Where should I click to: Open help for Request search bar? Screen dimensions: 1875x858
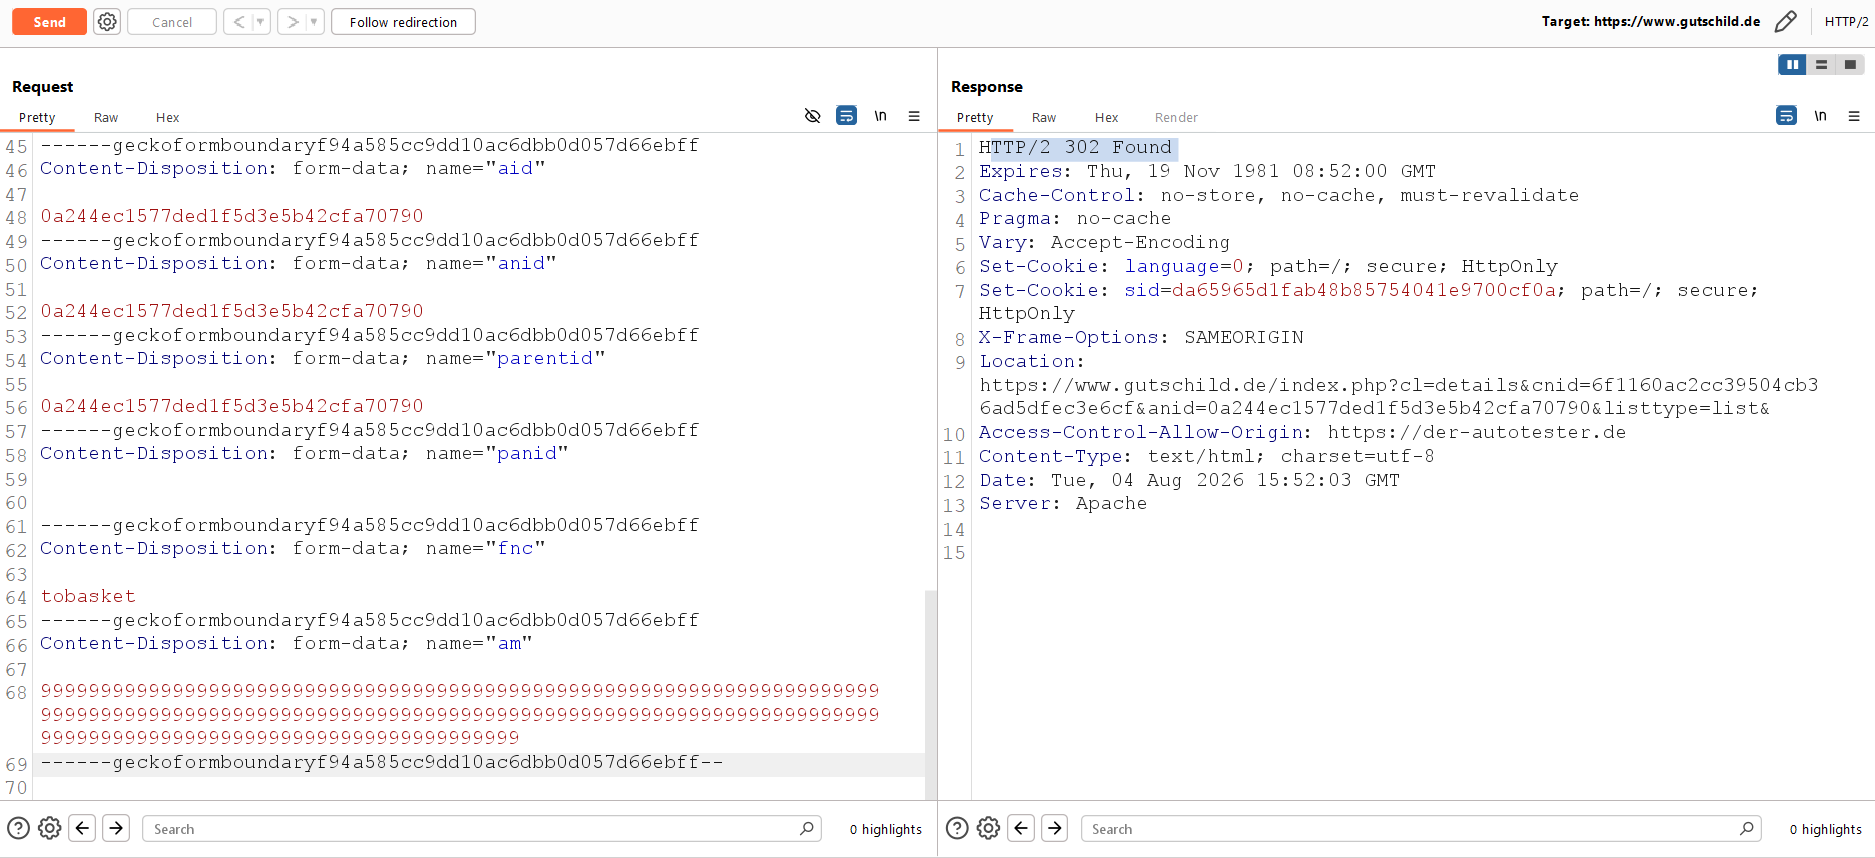point(18,828)
